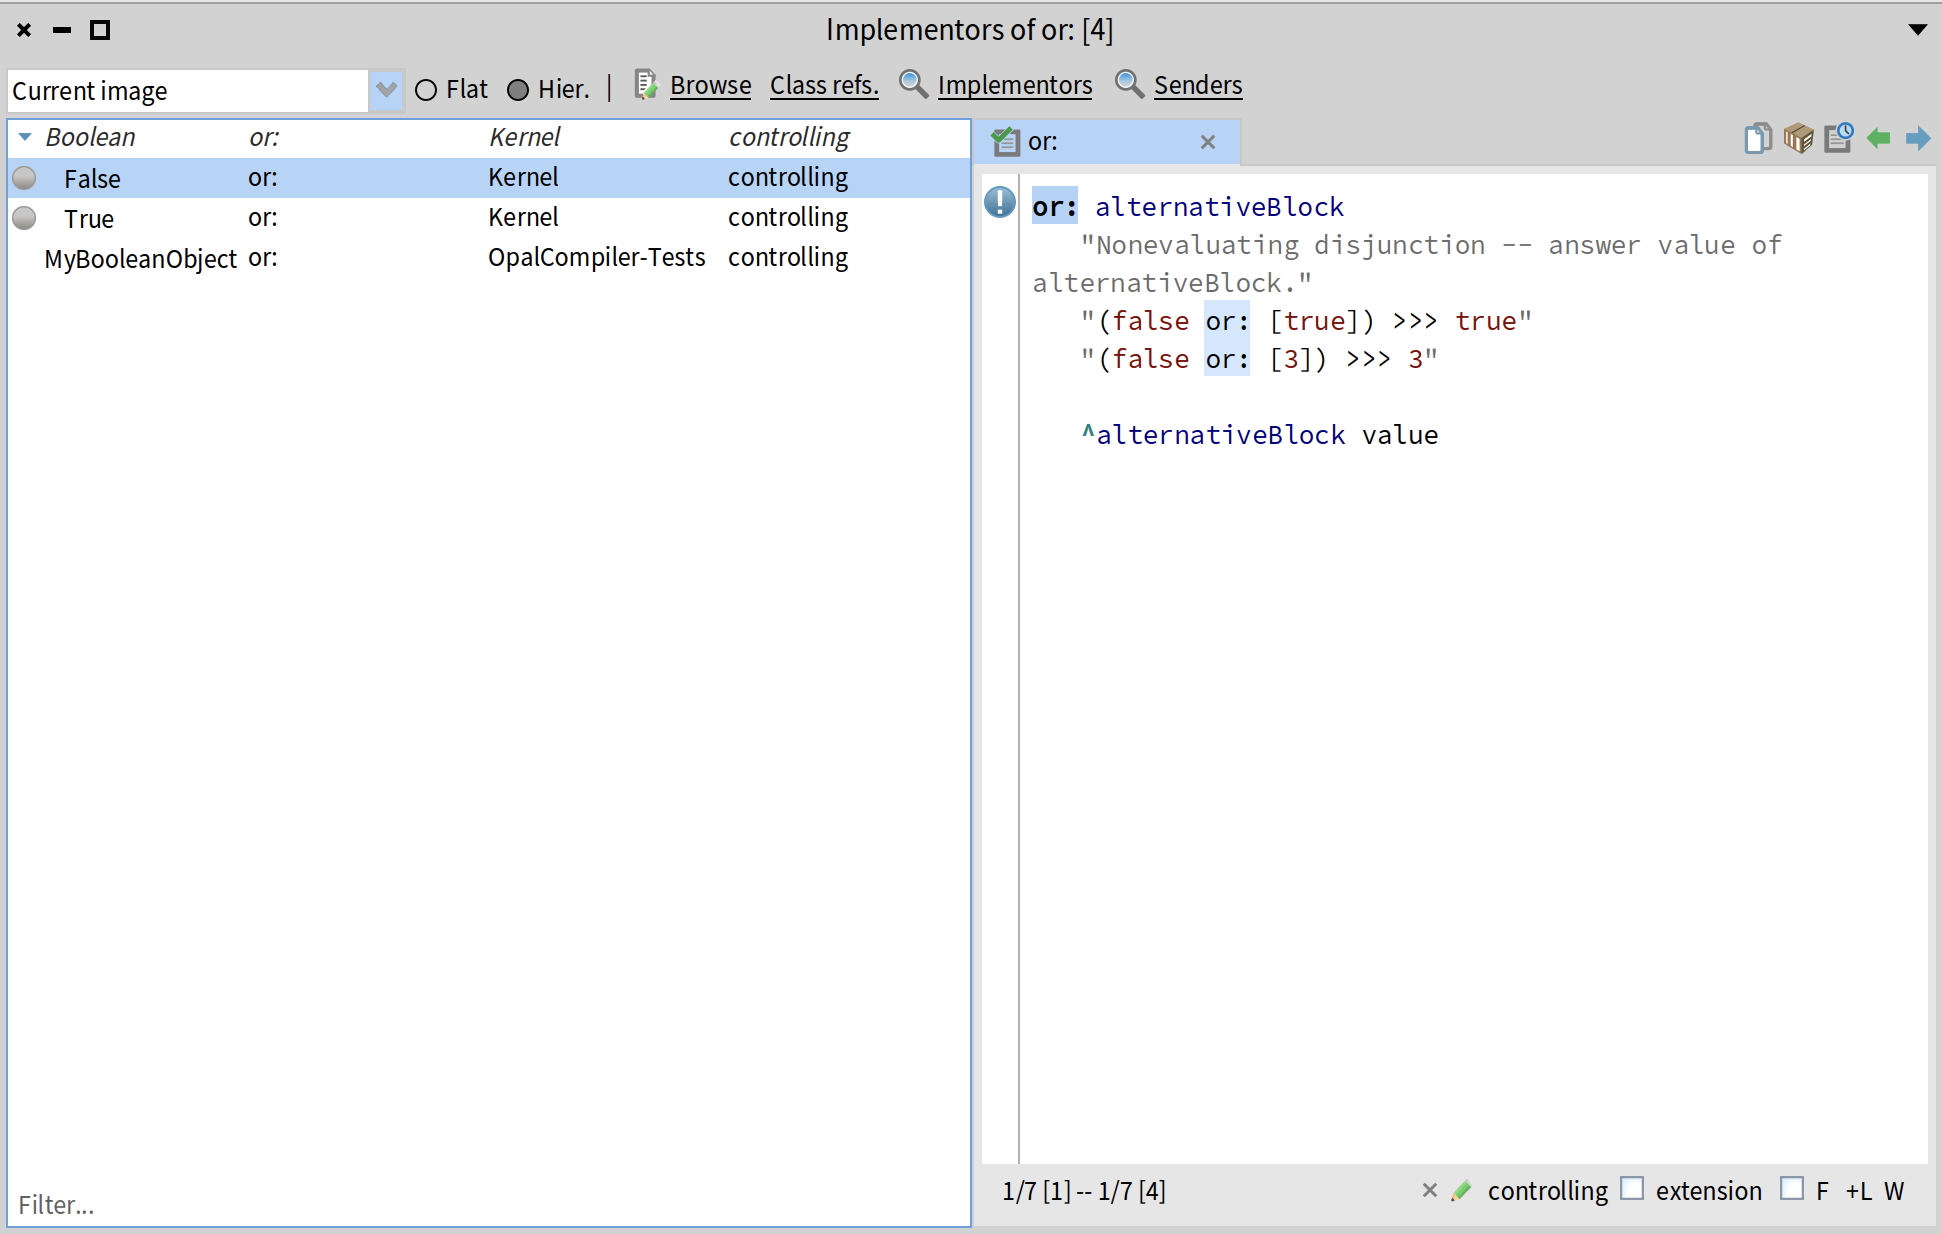
Task: Collapse the Boolean tree node
Action: click(x=25, y=137)
